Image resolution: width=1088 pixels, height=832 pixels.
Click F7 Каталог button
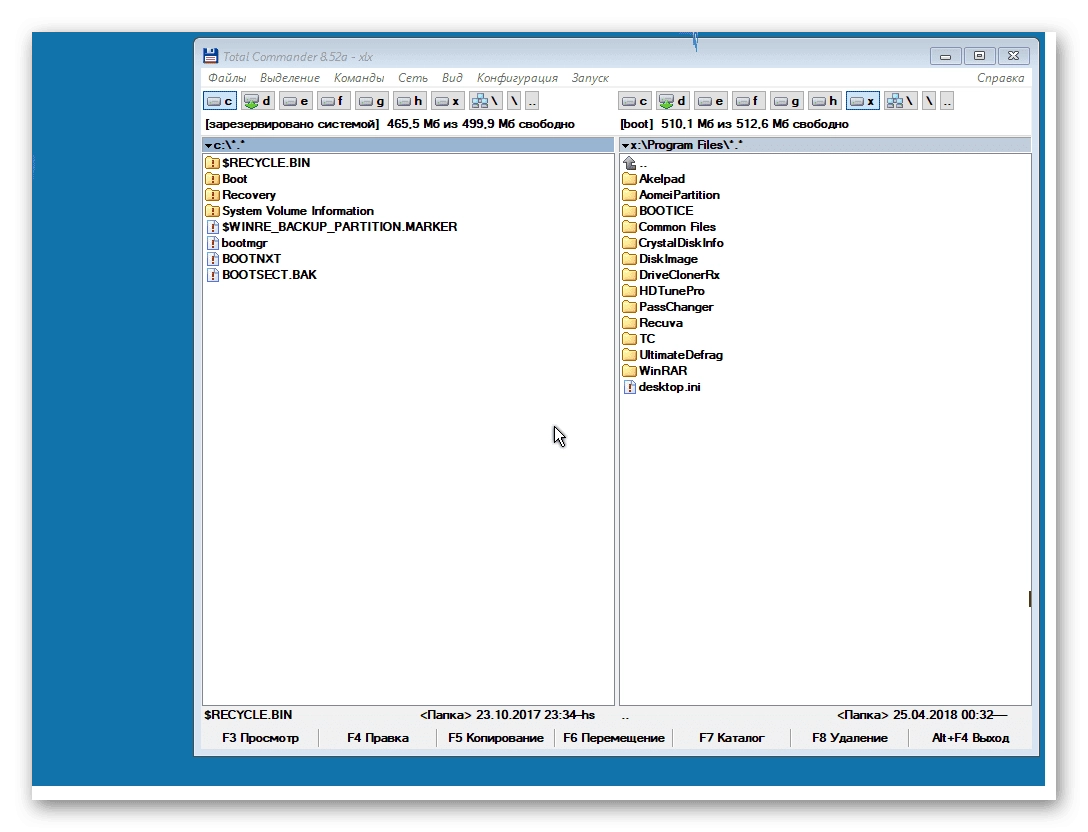click(731, 738)
